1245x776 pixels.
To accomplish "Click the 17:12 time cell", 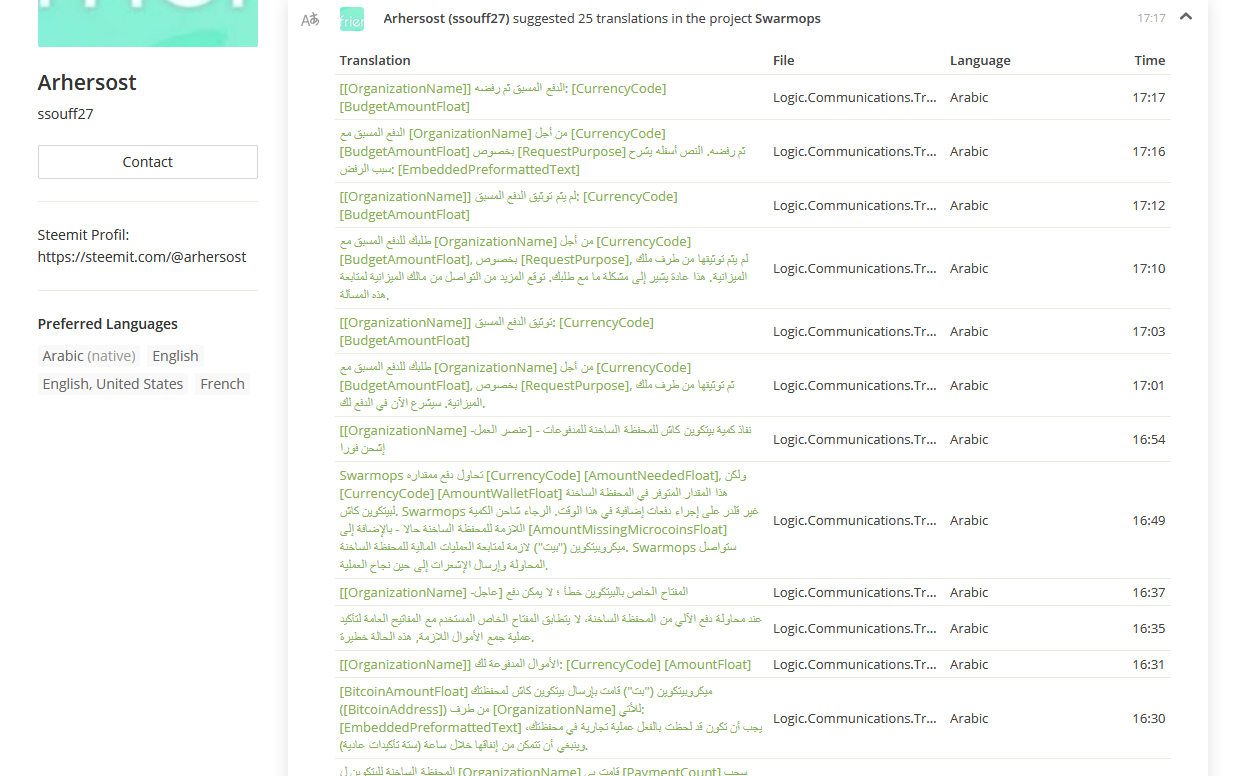I will coord(1149,205).
